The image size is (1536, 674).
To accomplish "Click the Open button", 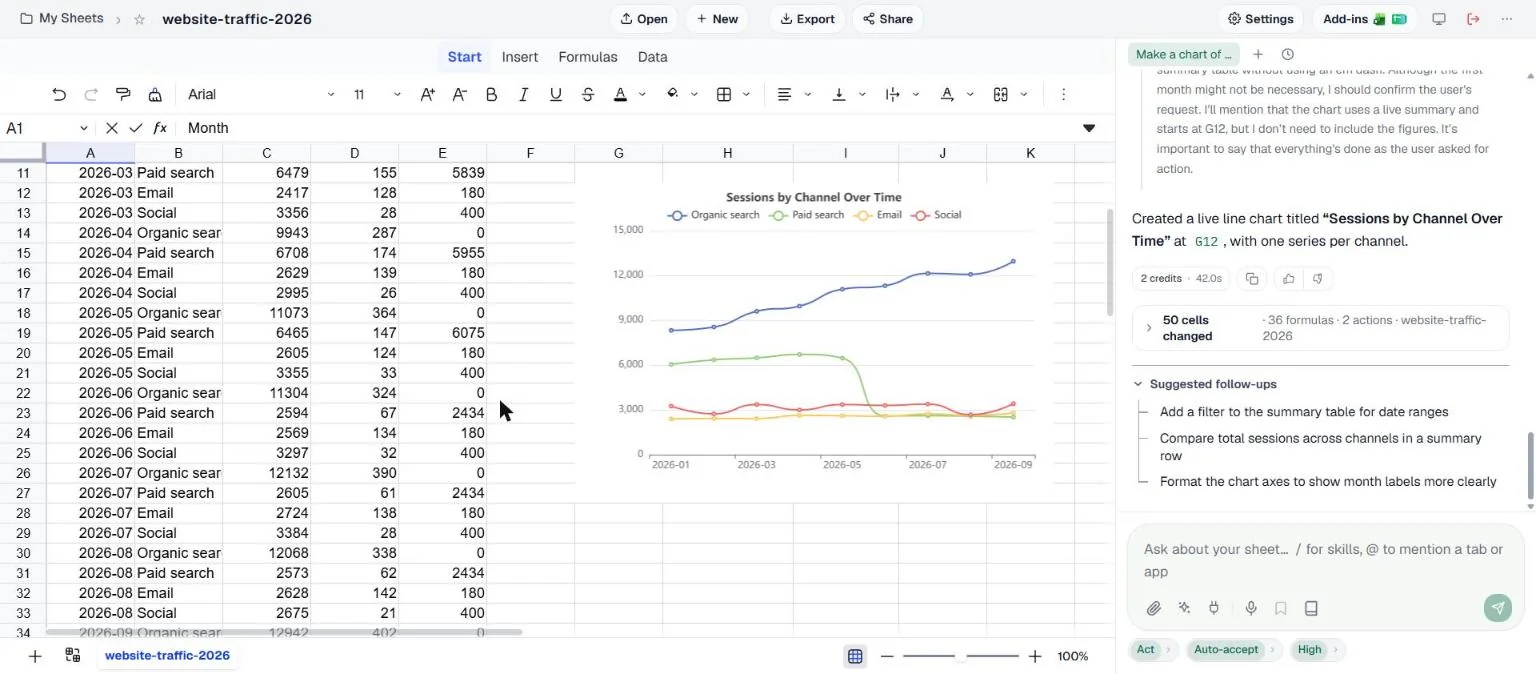I will tap(644, 19).
